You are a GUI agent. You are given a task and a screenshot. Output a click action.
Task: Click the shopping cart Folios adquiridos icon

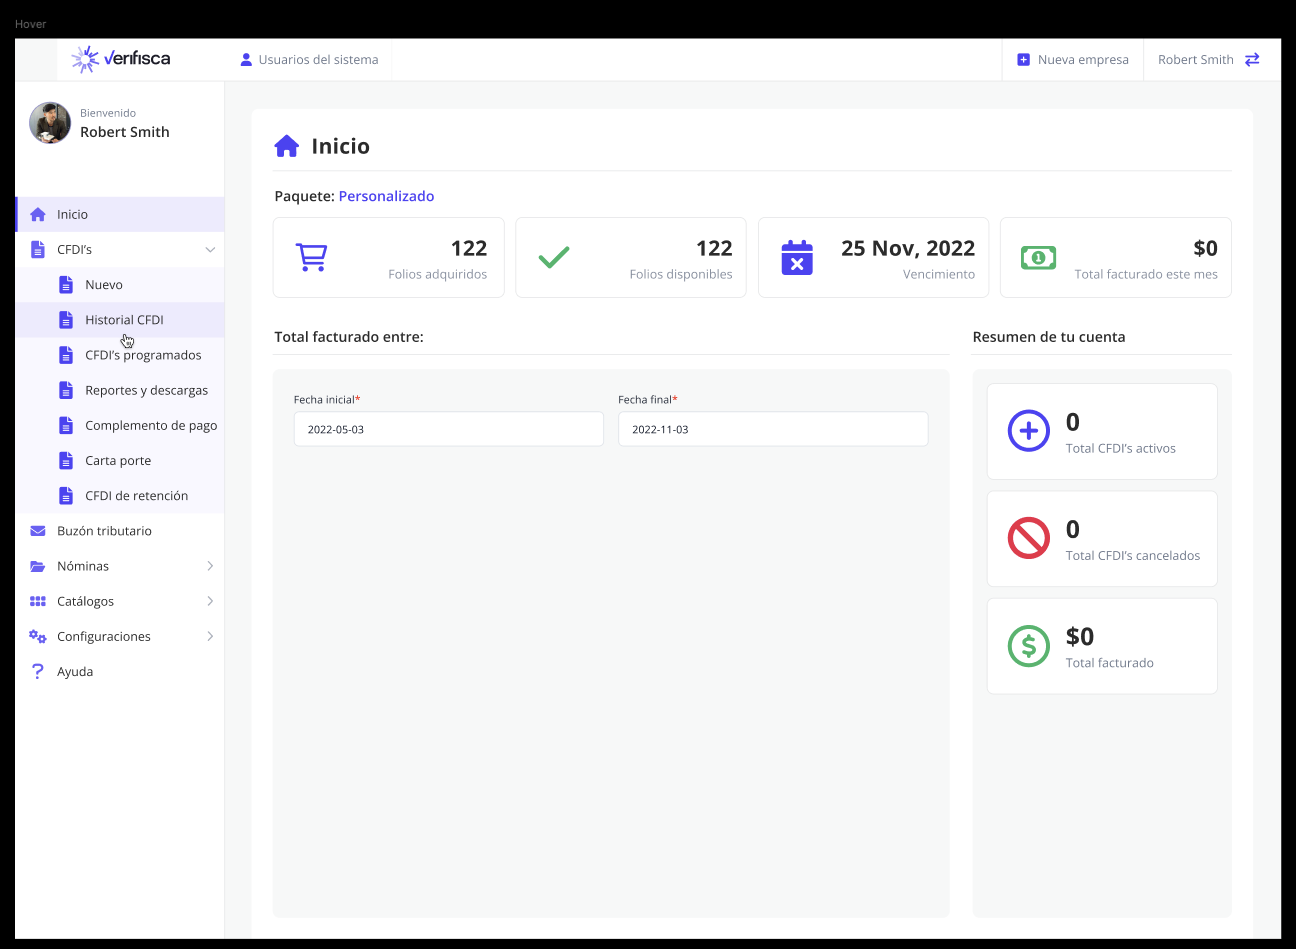coord(311,258)
